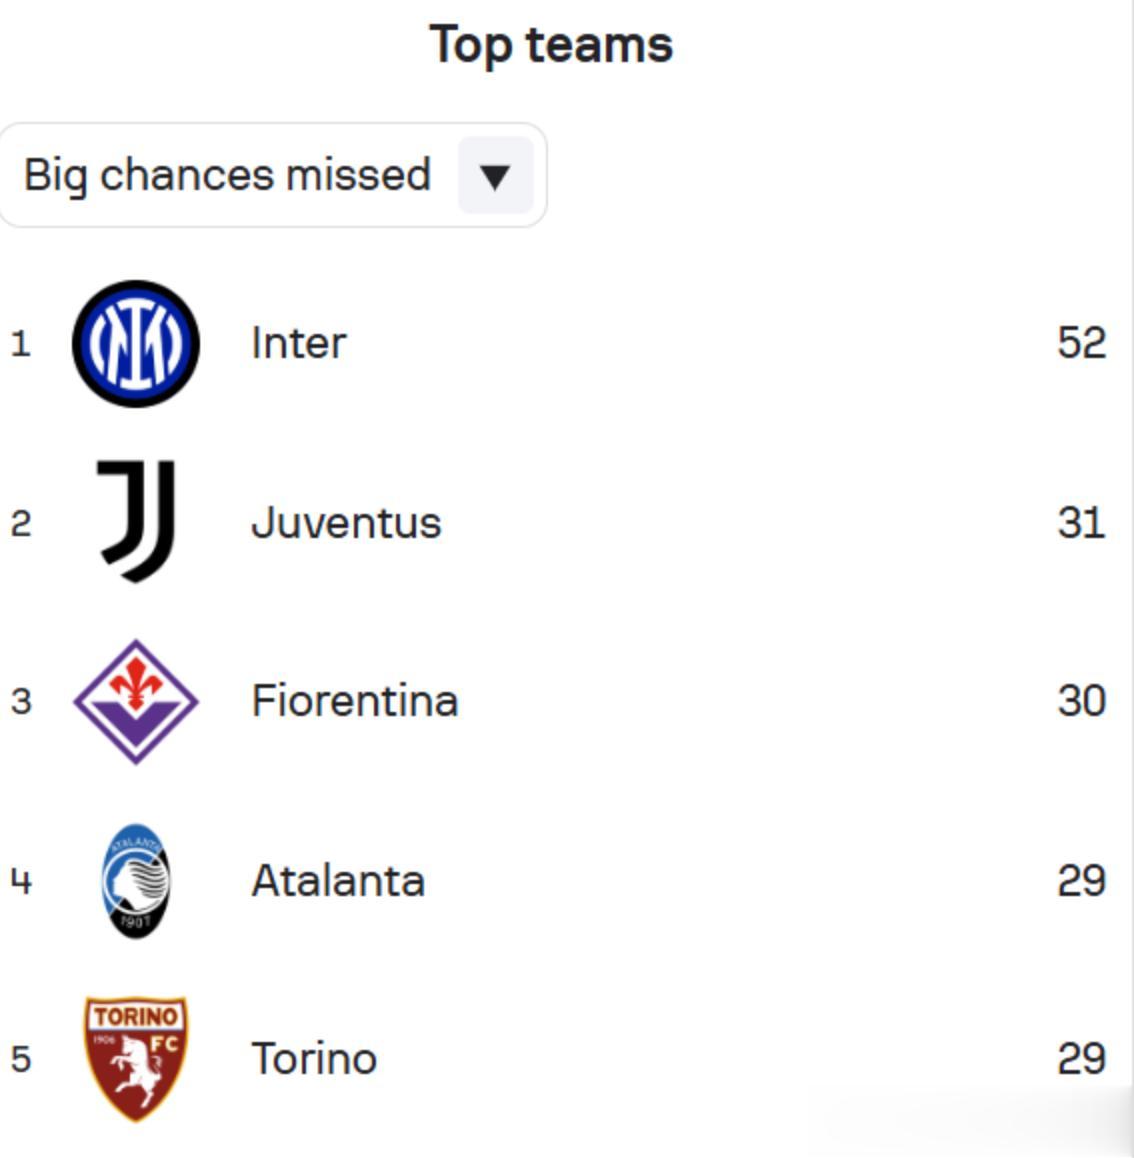Screen dimensions: 1134x1158
Task: Click rank number 1 beside Inter
Action: 21,344
